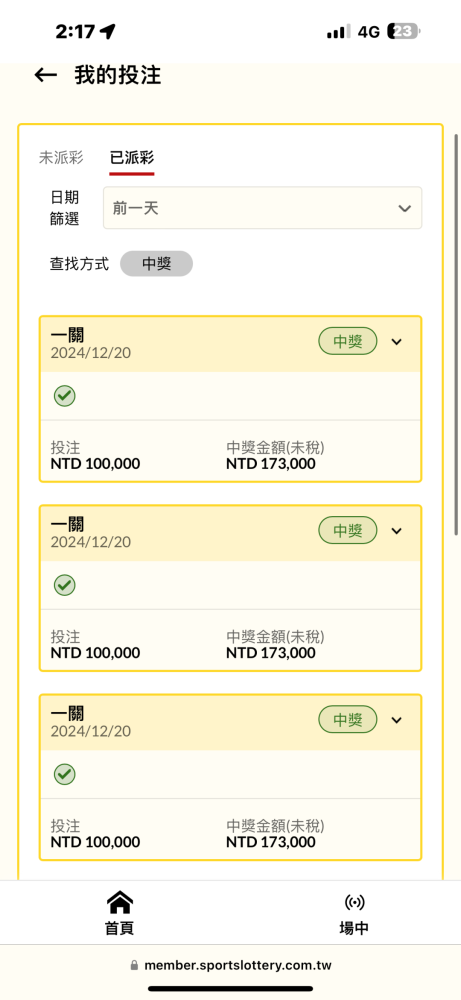Expand the second 一關 bet card chevron
The image size is (461, 1000).
(x=397, y=531)
